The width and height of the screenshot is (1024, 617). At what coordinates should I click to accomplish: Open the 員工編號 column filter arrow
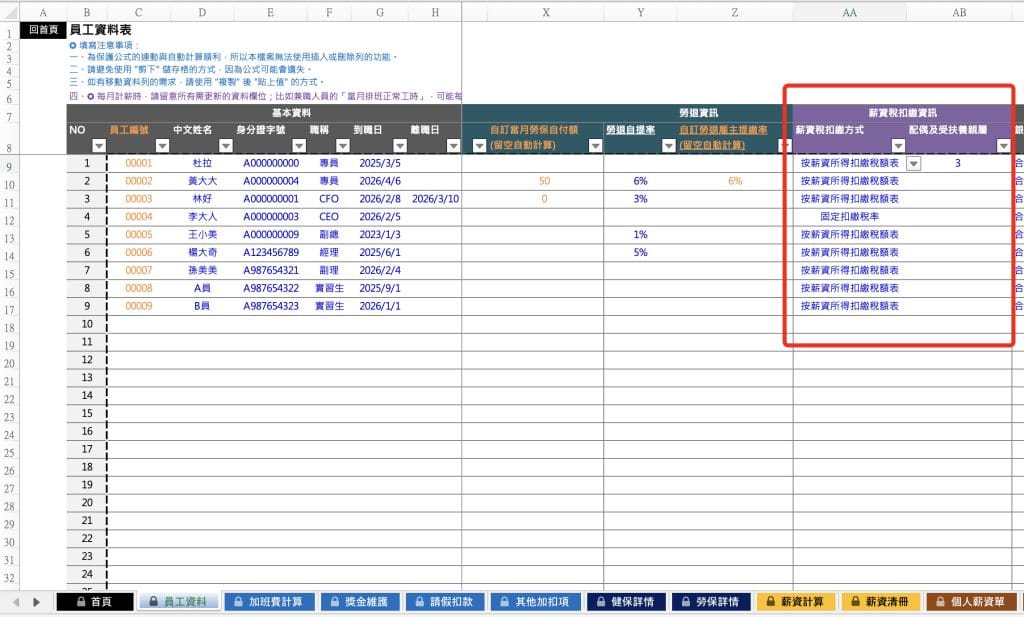coord(162,146)
